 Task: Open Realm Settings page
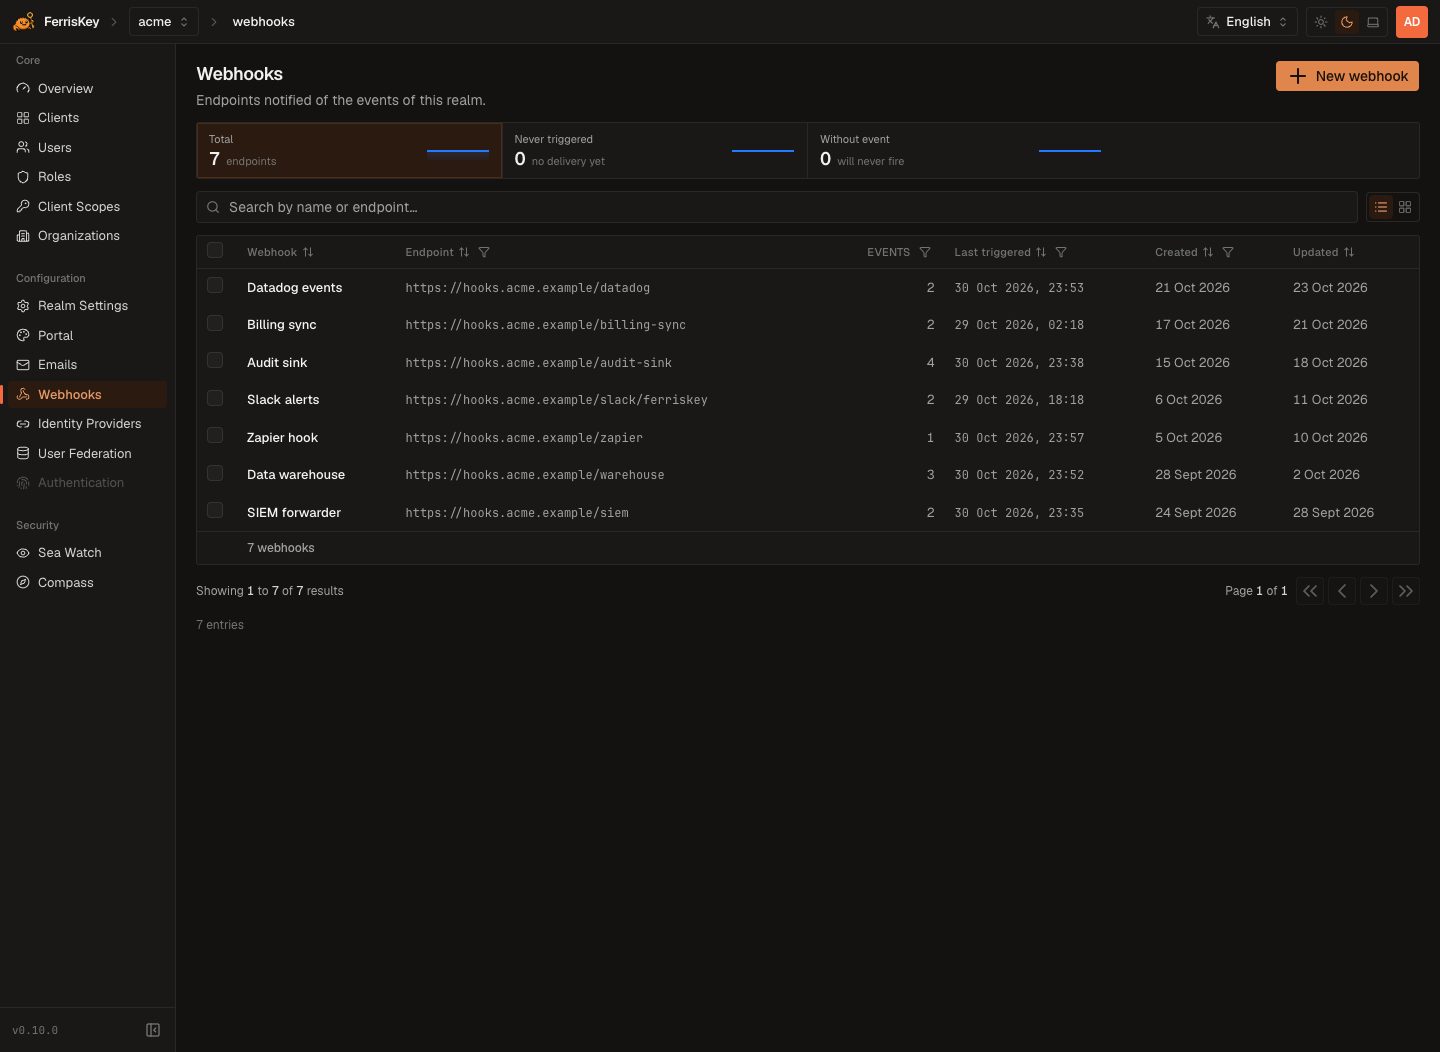[87, 306]
